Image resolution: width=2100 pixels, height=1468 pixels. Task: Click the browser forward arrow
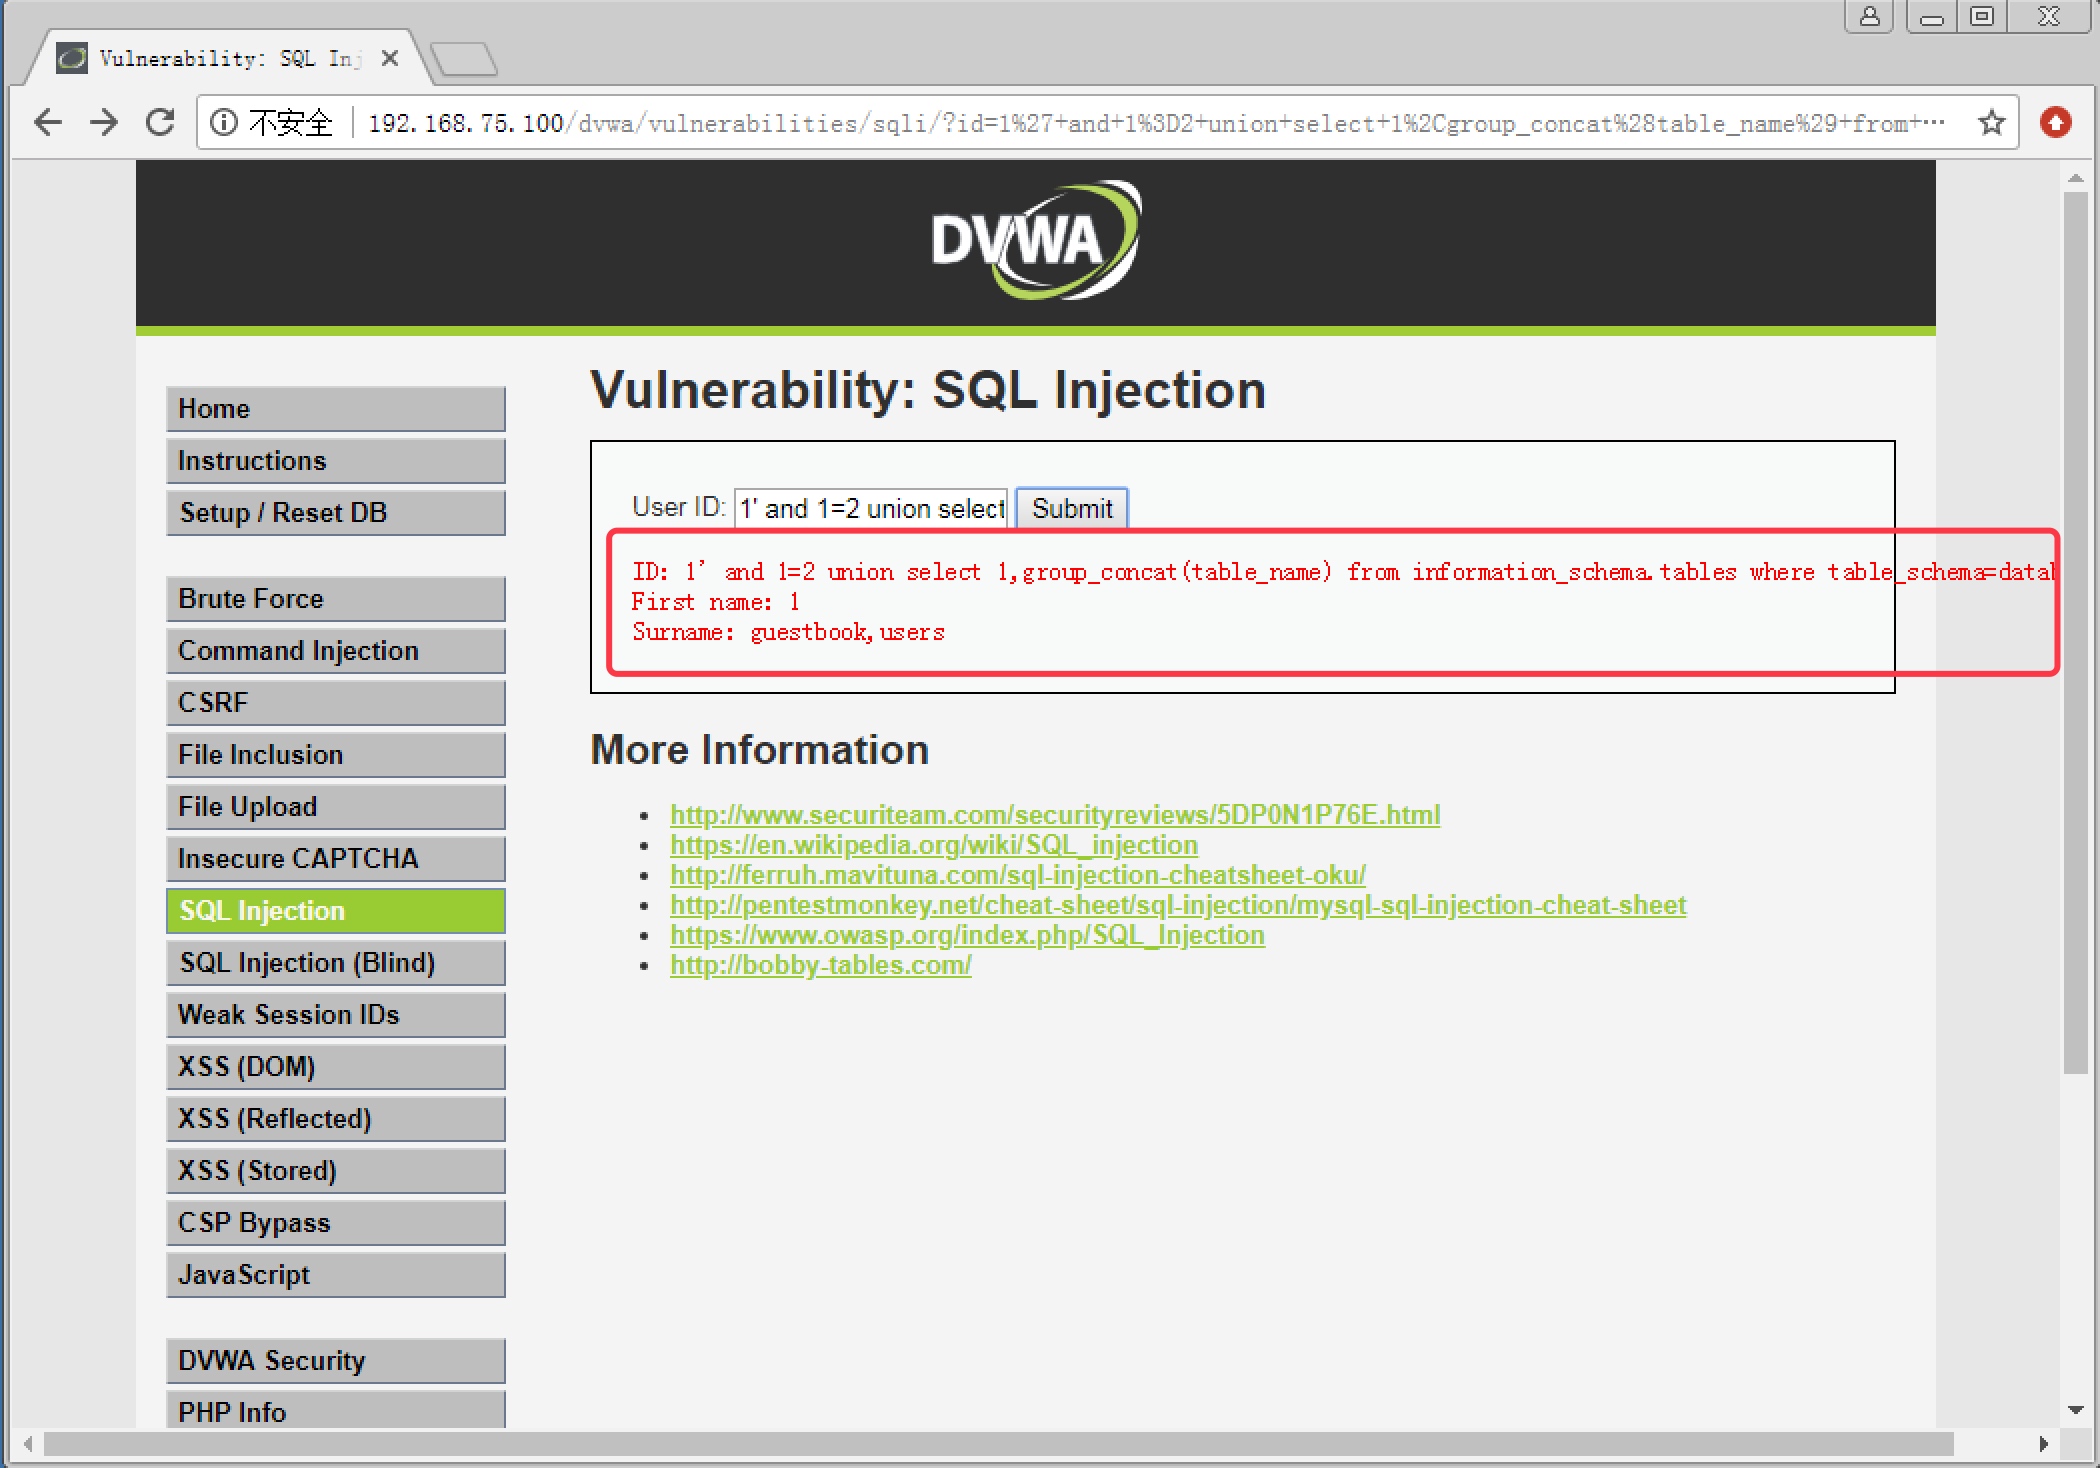tap(103, 123)
